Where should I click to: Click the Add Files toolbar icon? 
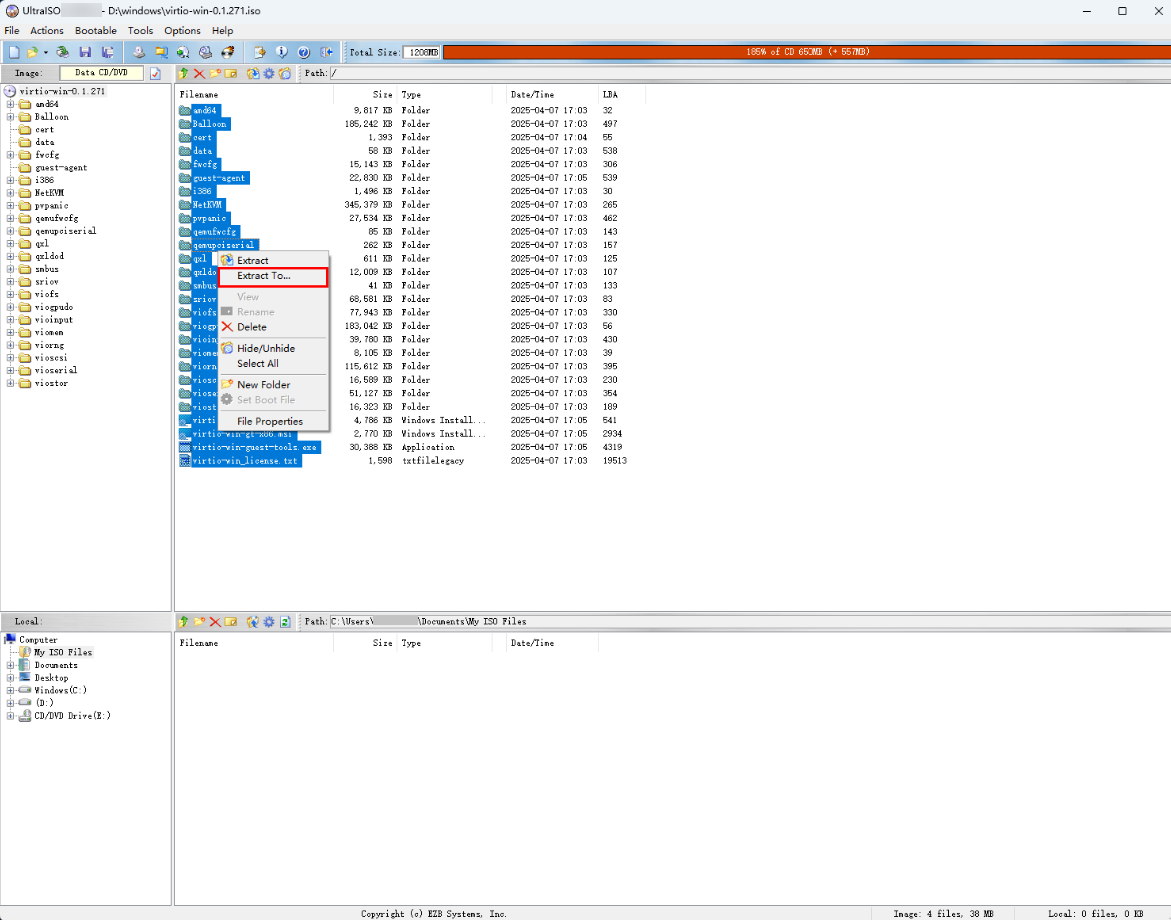tap(260, 52)
